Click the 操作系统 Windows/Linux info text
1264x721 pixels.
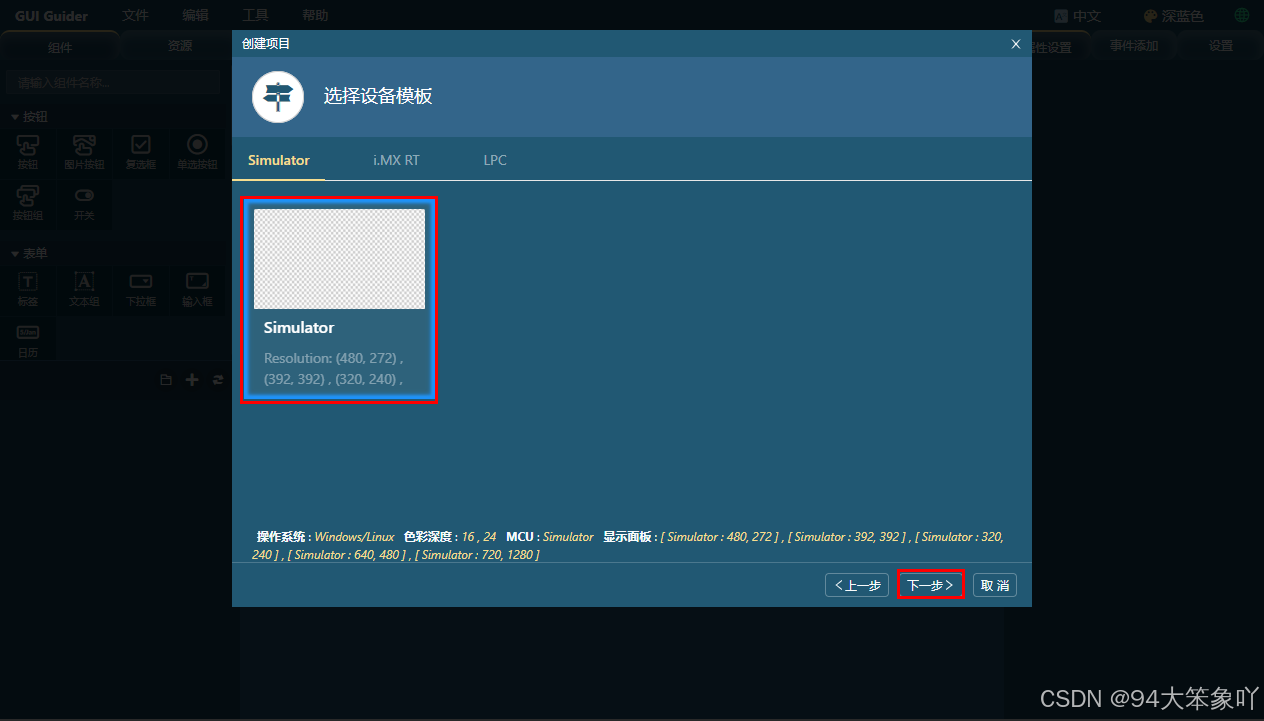[x=326, y=537]
